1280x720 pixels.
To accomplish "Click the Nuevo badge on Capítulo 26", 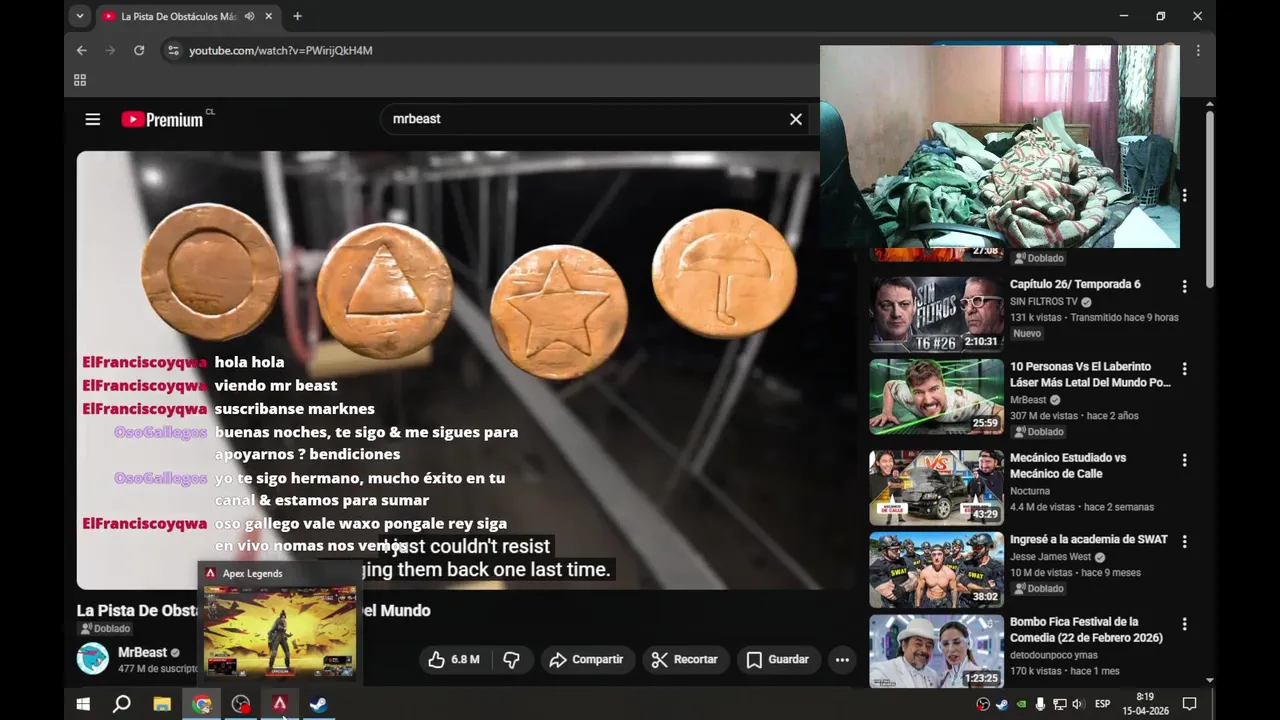I will 1027,333.
